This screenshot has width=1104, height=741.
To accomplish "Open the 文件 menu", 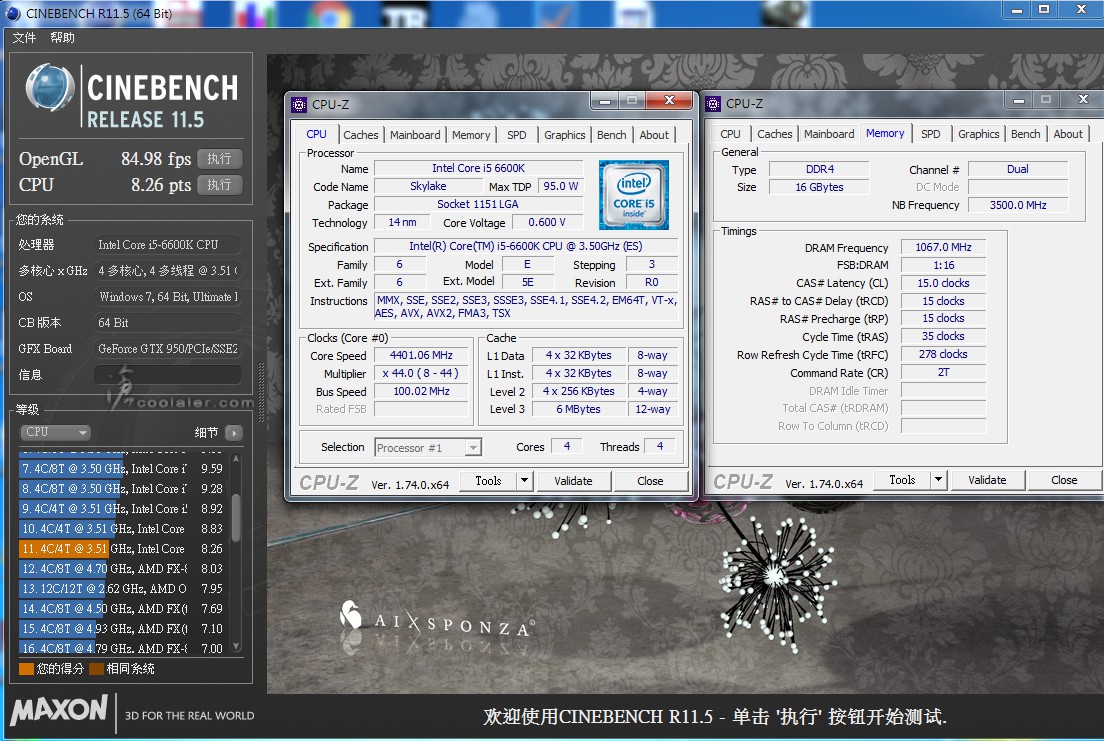I will pos(24,37).
